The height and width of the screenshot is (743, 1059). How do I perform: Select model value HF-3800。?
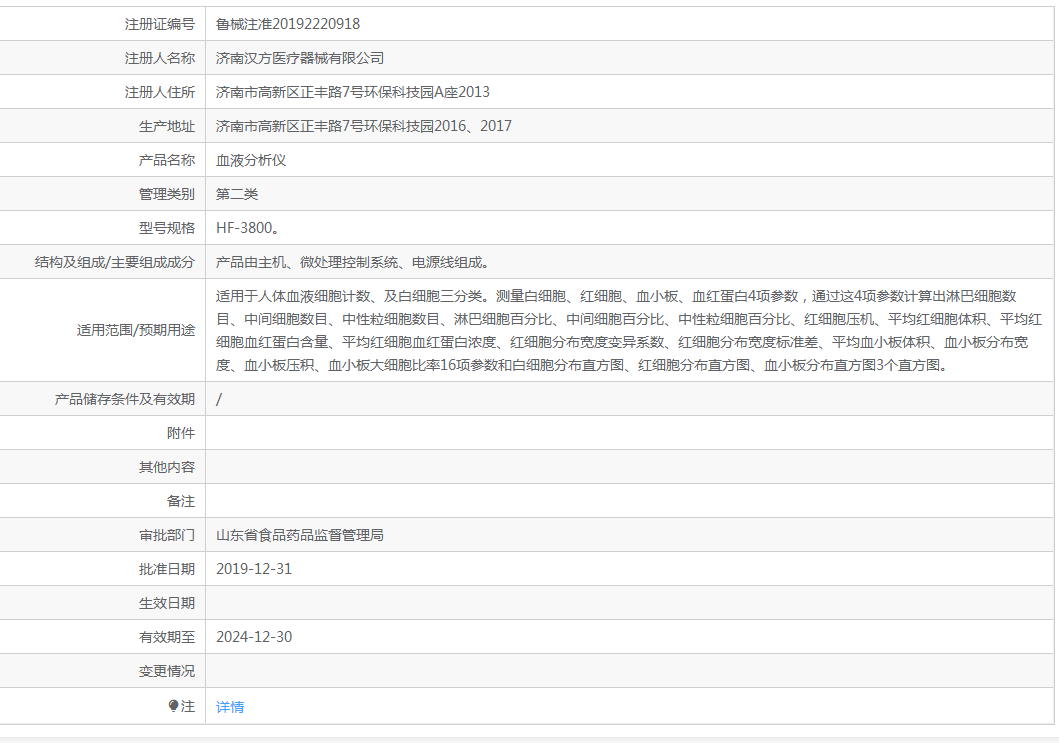point(247,228)
